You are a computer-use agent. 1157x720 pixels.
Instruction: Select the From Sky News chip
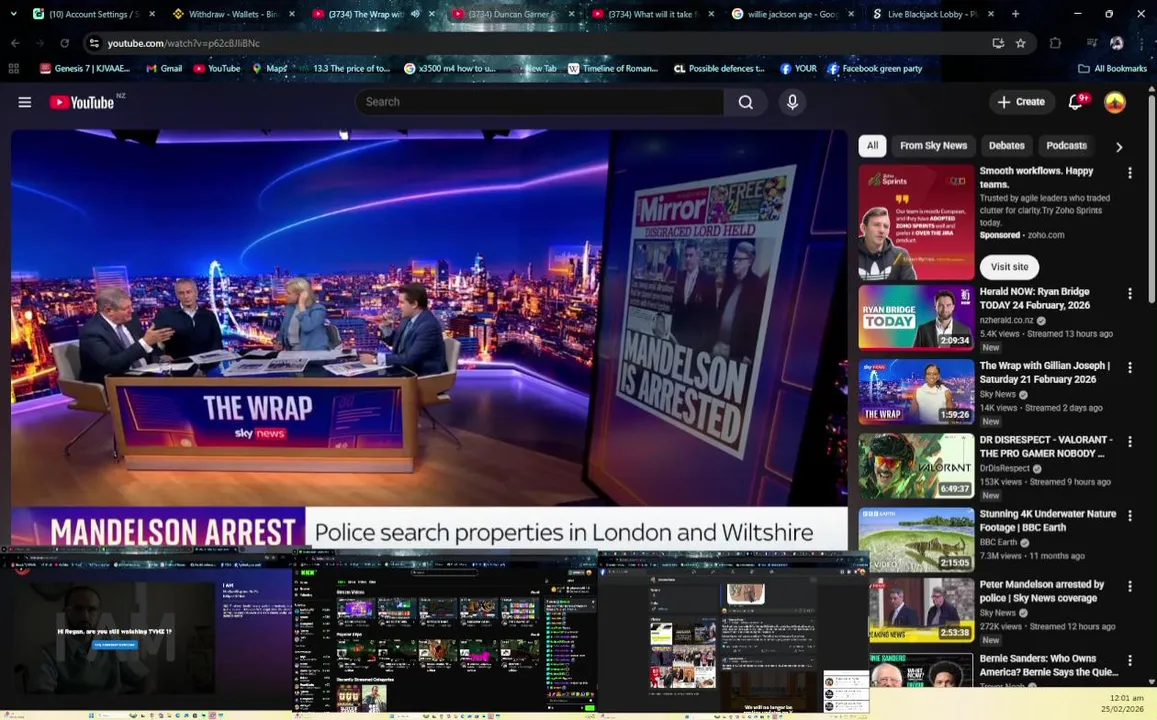pyautogui.click(x=933, y=146)
